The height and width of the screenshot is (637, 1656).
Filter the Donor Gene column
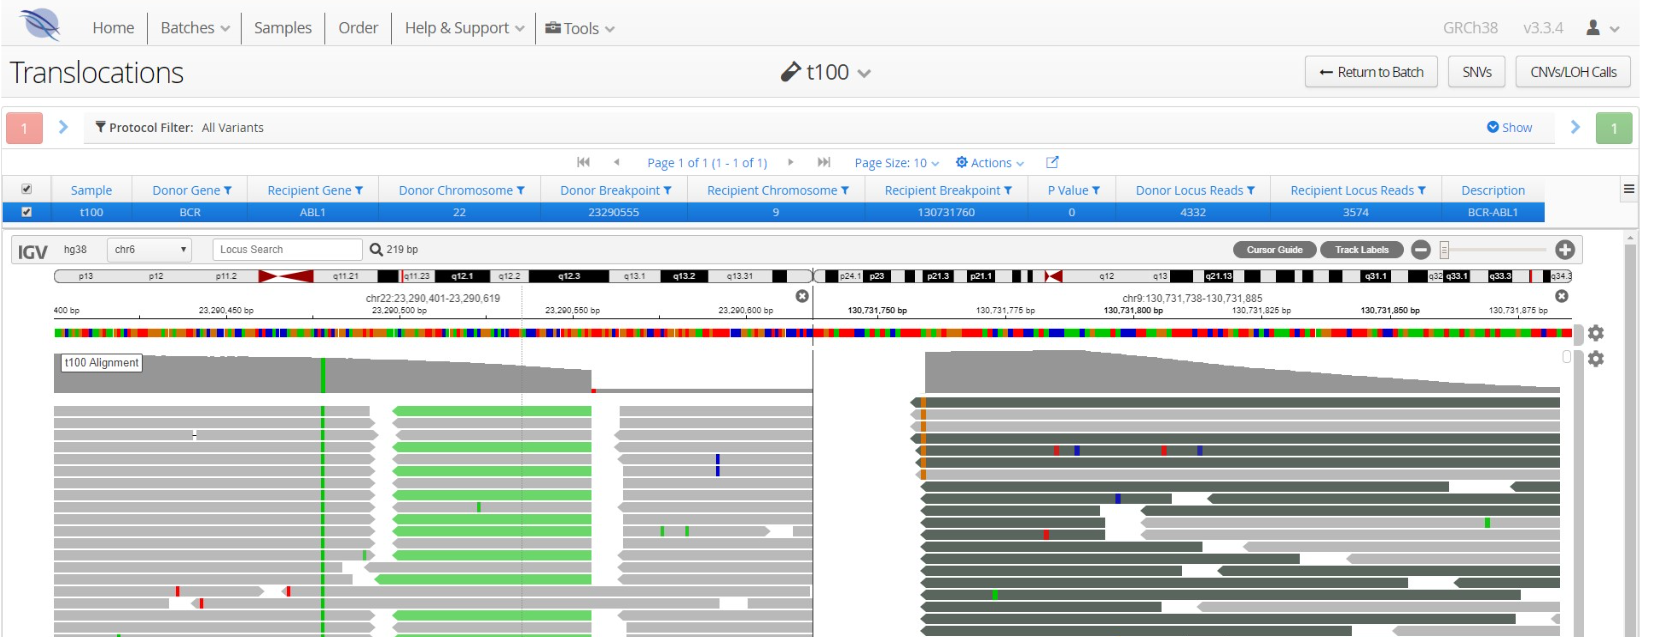point(228,190)
